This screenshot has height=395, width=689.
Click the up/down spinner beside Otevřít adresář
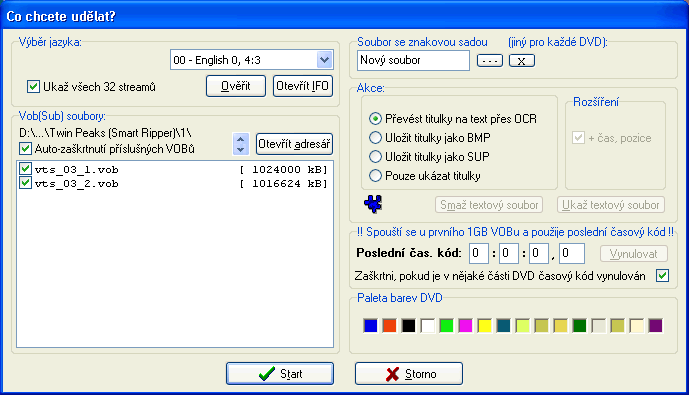pos(240,144)
